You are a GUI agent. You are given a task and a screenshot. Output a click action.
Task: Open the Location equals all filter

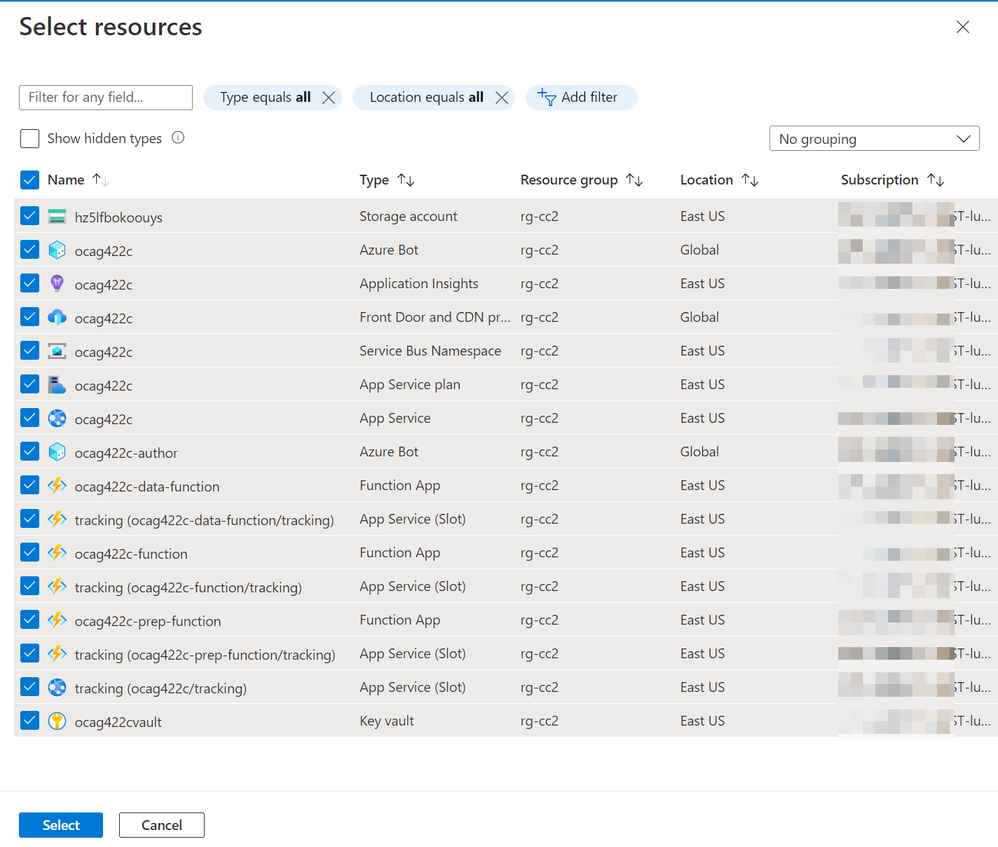coord(425,97)
